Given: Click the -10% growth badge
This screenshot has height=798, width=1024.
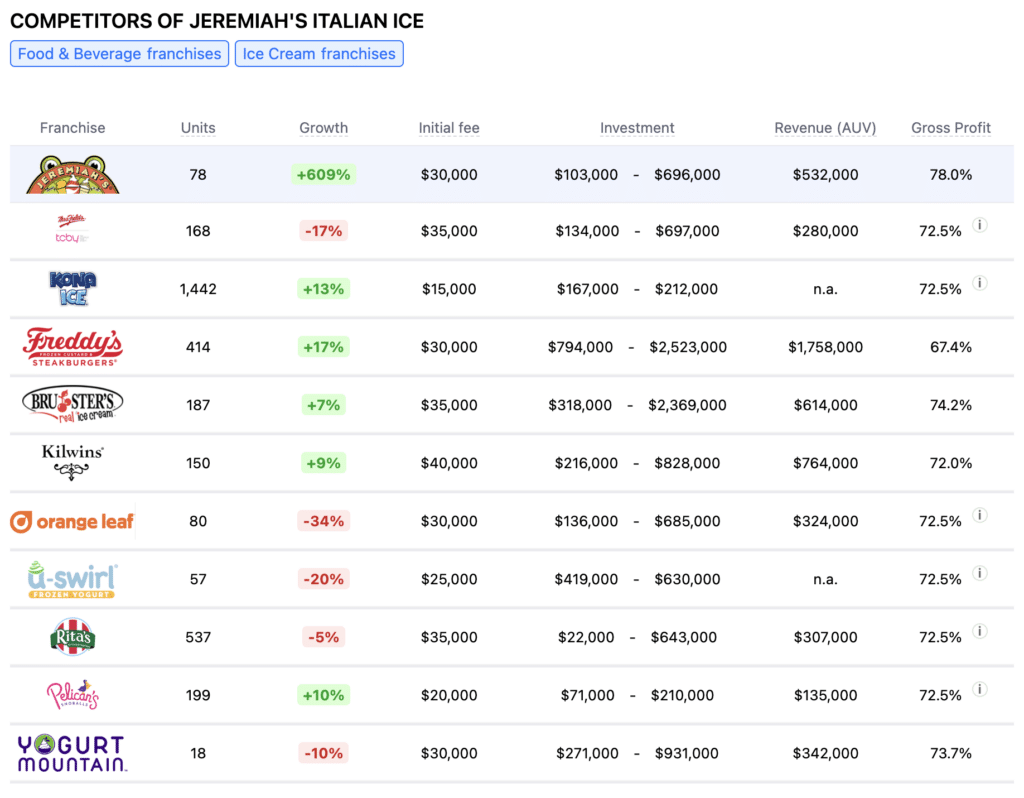Looking at the screenshot, I should (323, 753).
